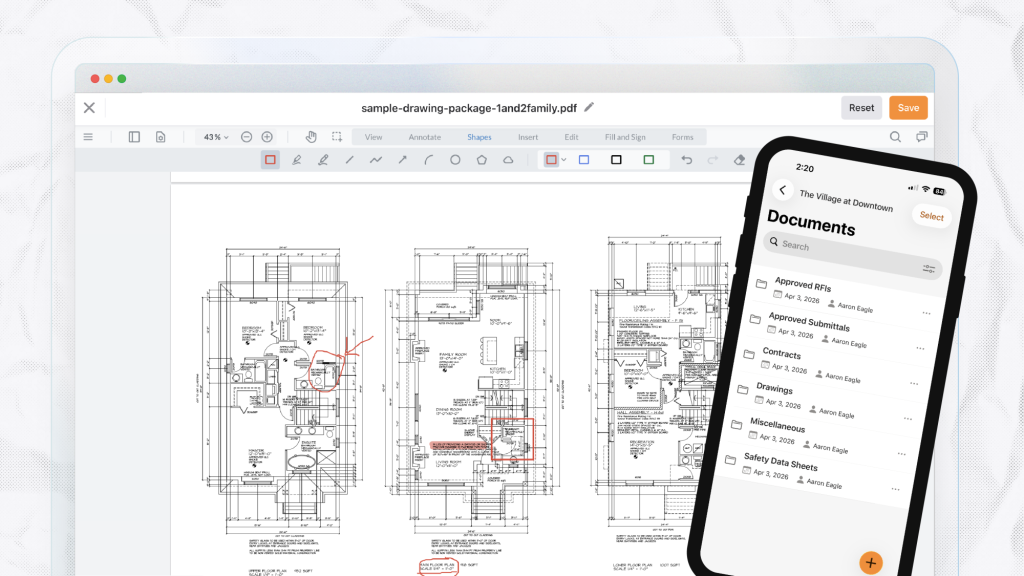This screenshot has height=576, width=1024.
Task: Open more options for Safety Data Sheets
Action: [895, 489]
